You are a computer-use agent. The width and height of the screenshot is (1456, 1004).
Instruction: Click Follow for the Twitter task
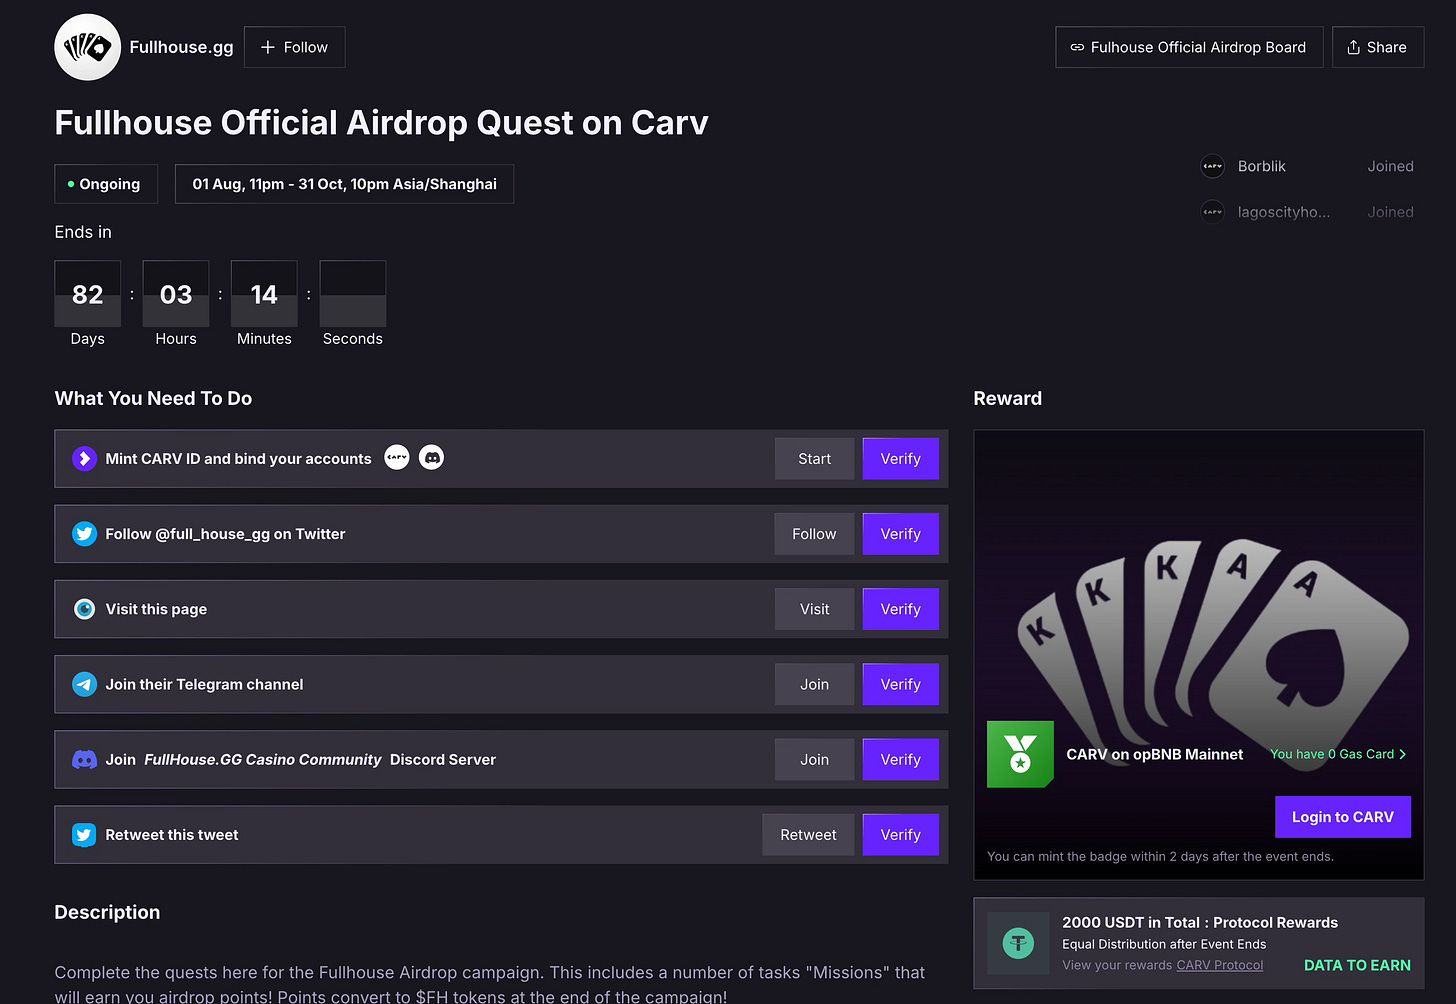[x=814, y=534]
